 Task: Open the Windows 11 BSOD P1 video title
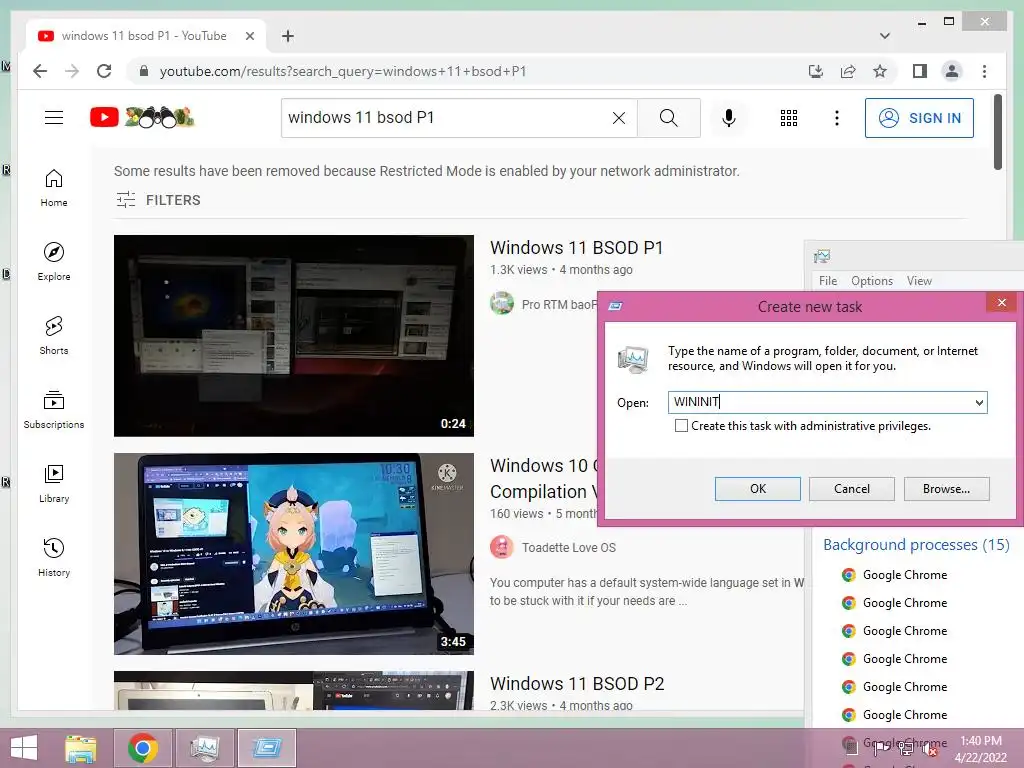pyautogui.click(x=577, y=248)
